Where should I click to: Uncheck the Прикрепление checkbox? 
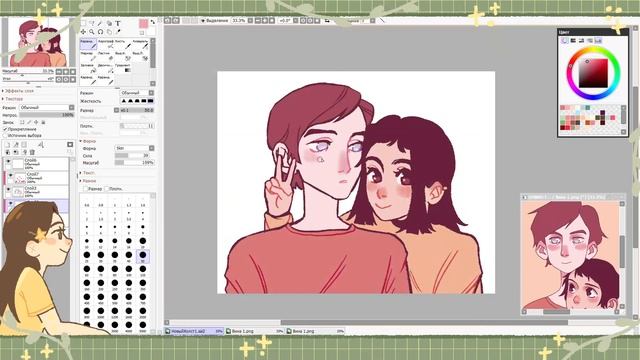coord(5,129)
